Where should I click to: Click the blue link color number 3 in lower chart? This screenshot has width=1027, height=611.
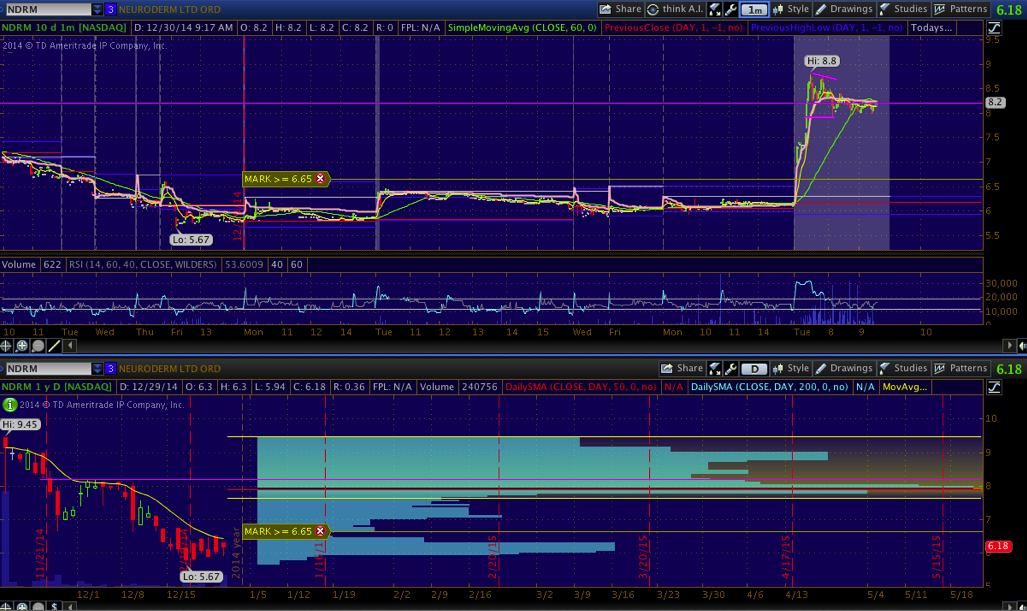pos(110,368)
